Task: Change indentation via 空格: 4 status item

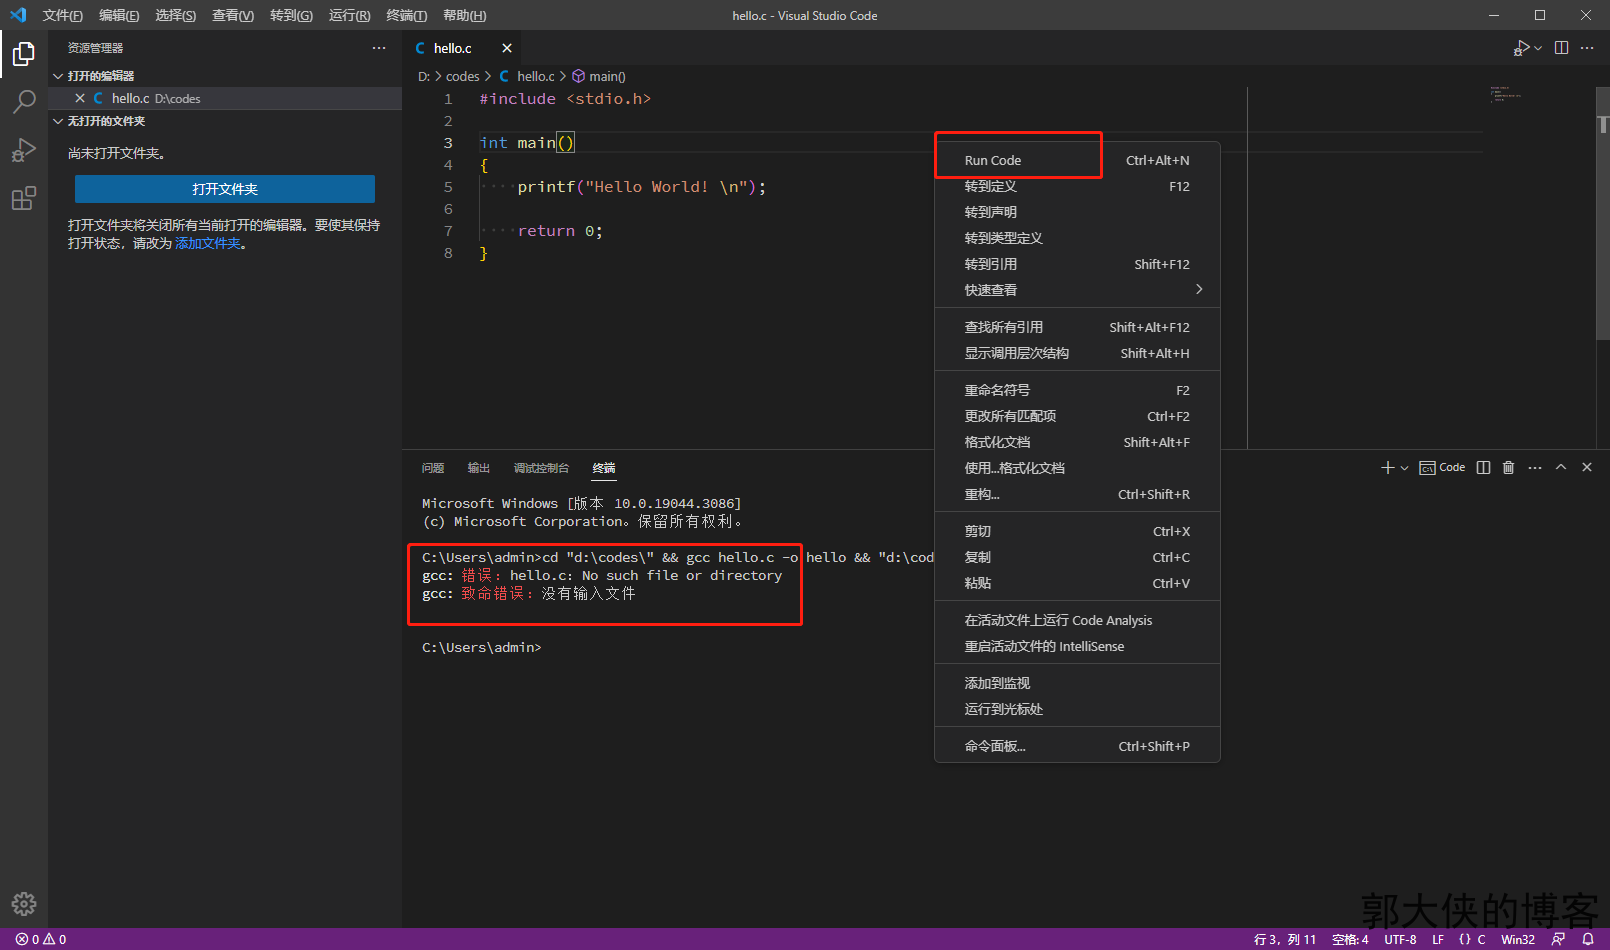Action: point(1350,939)
